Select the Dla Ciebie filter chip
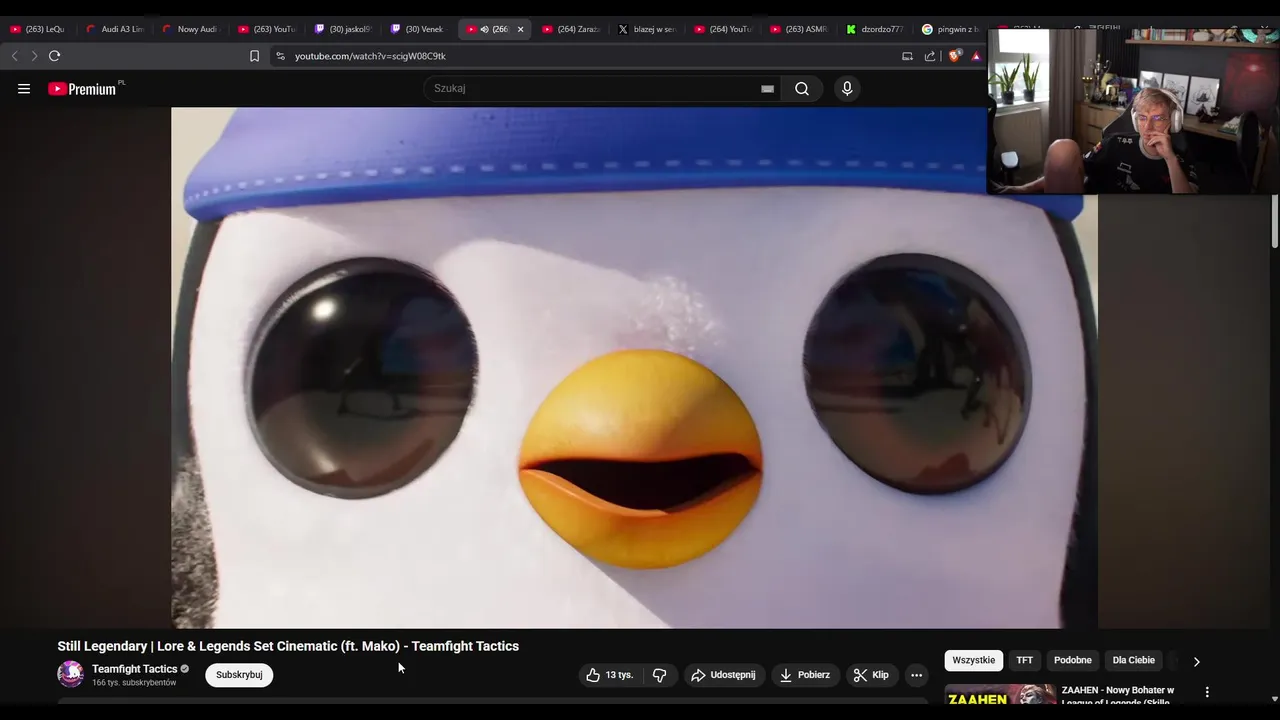 1134,661
